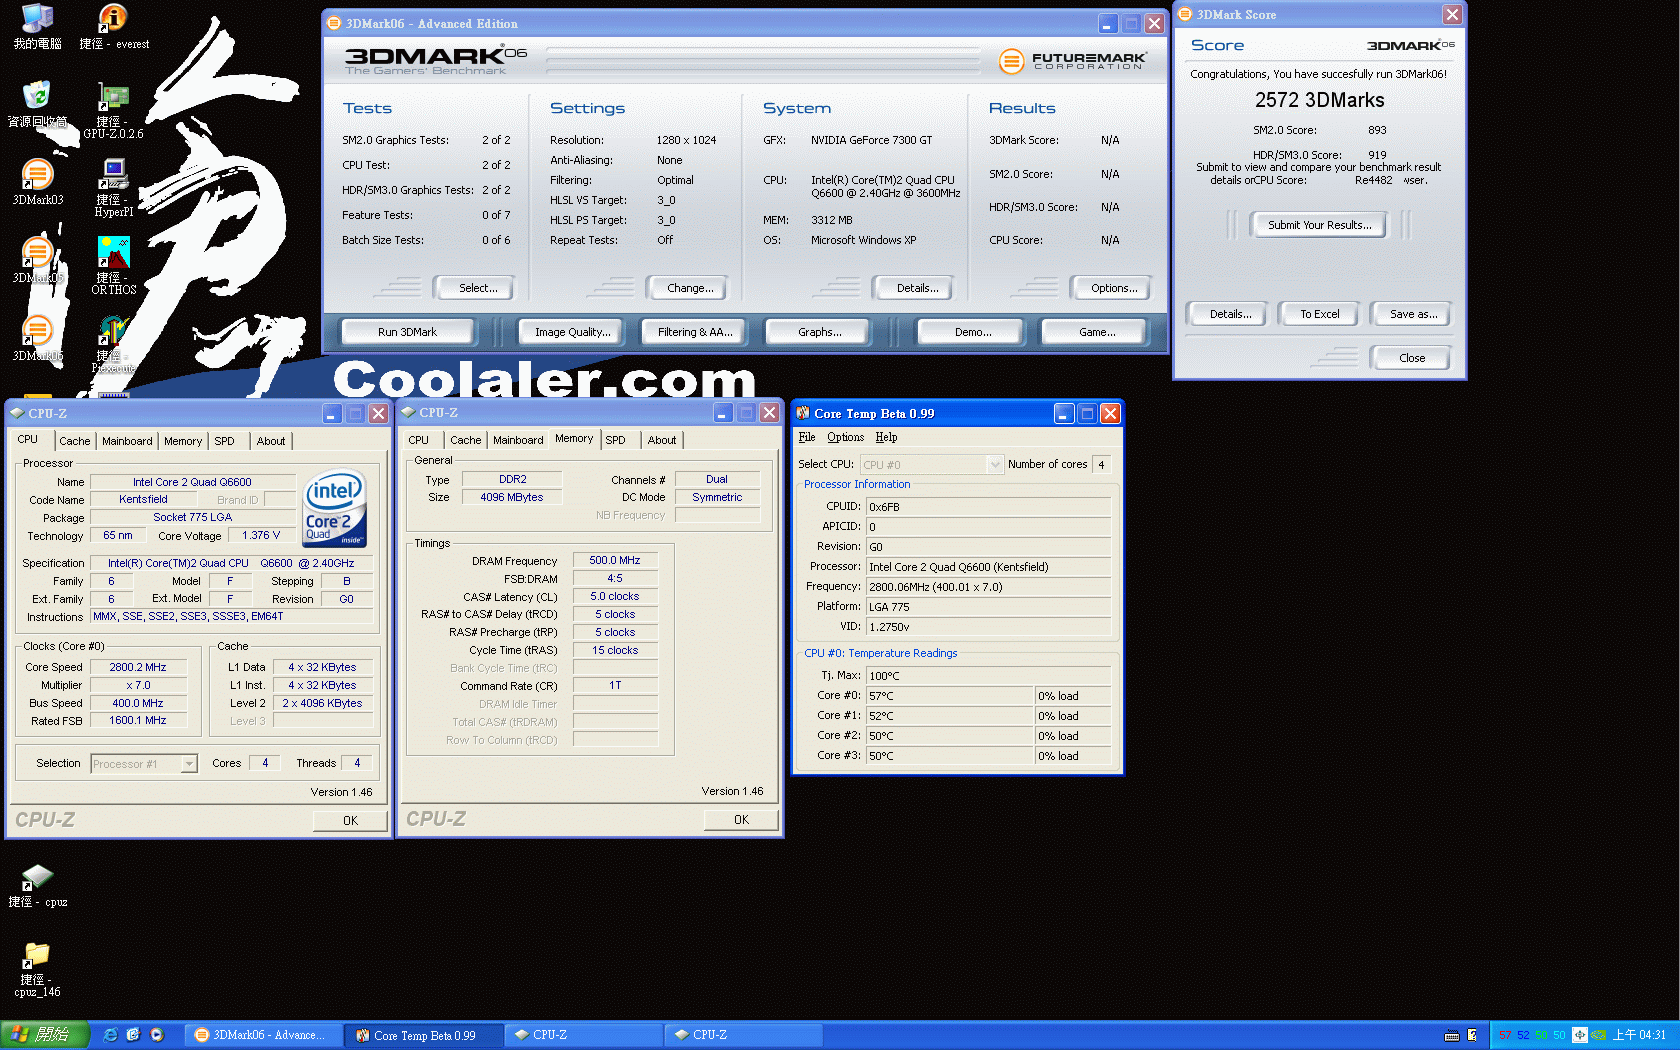
Task: Switch to Core Temp Beta taskbar button
Action: click(x=423, y=1035)
